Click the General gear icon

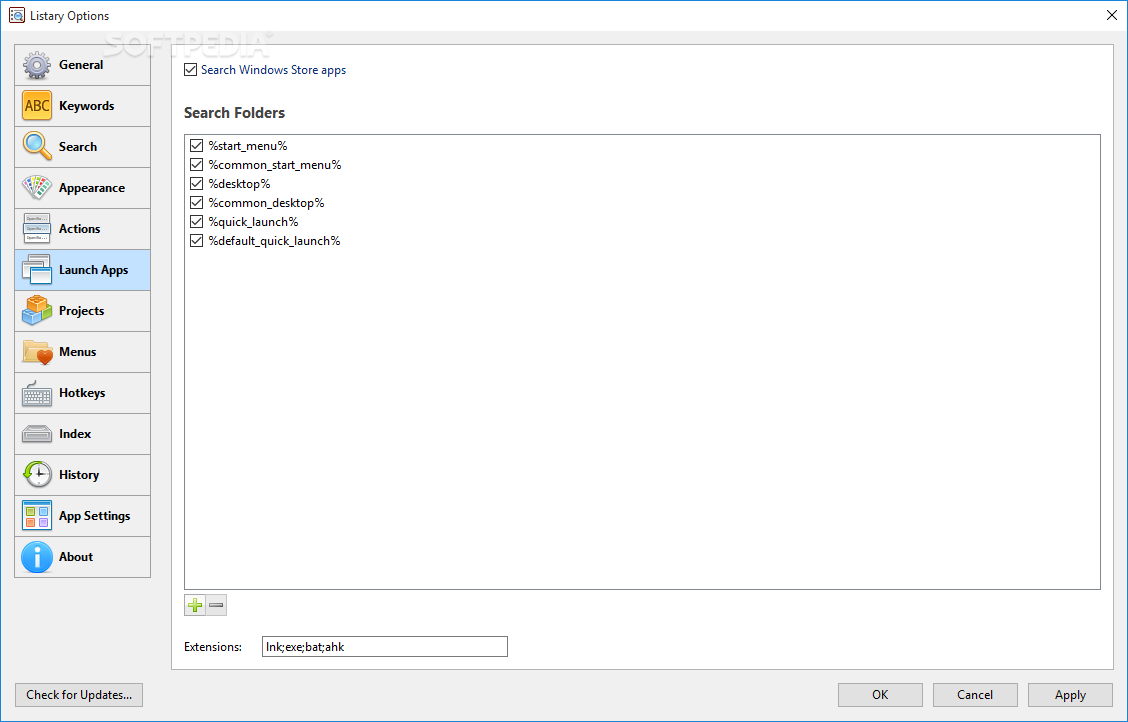tap(37, 65)
